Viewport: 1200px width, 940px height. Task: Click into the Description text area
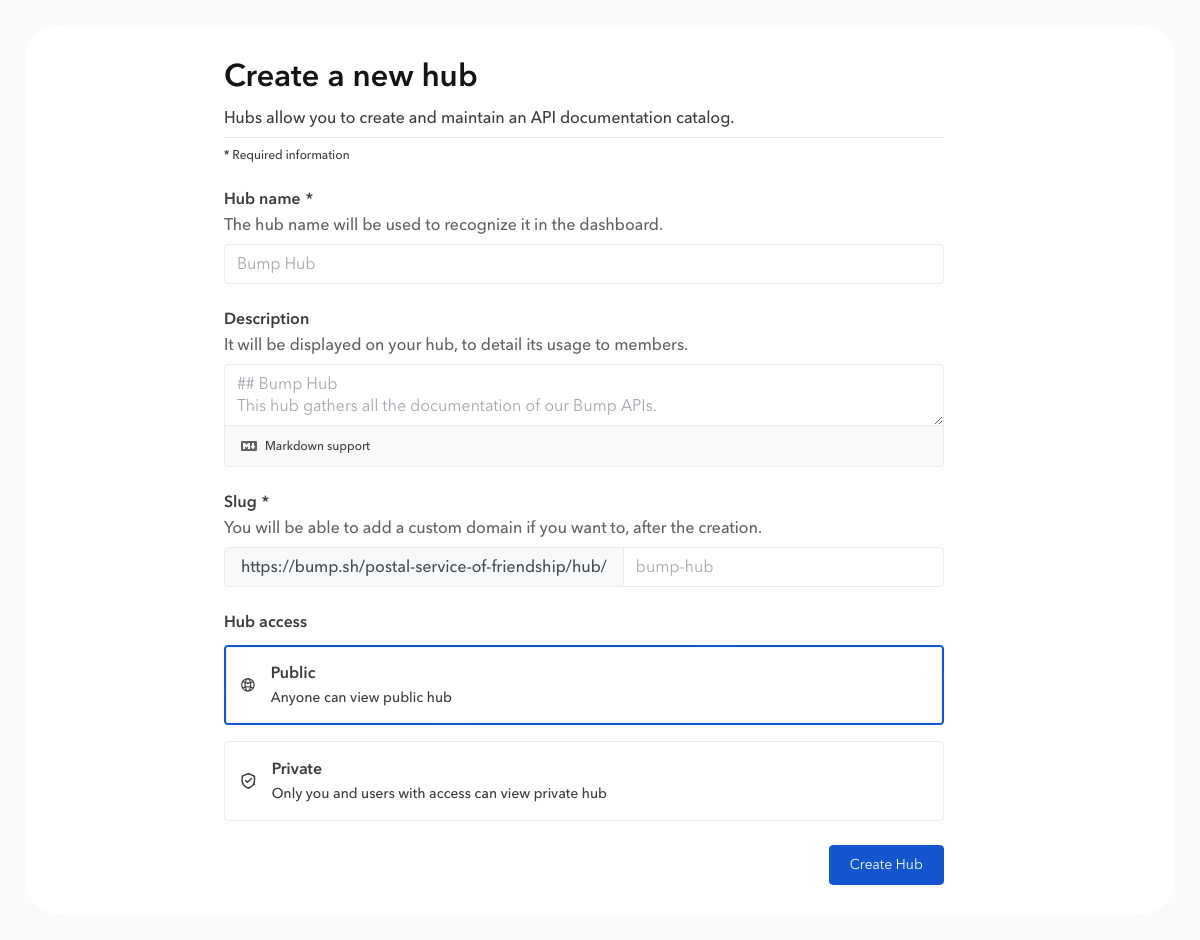(583, 395)
